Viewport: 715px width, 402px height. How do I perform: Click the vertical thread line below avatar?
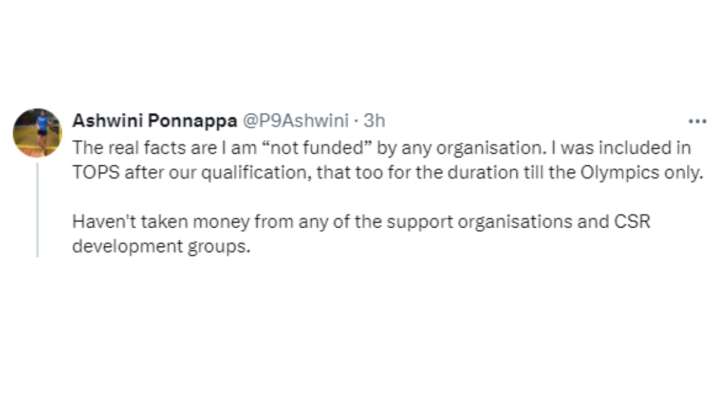tap(37, 208)
